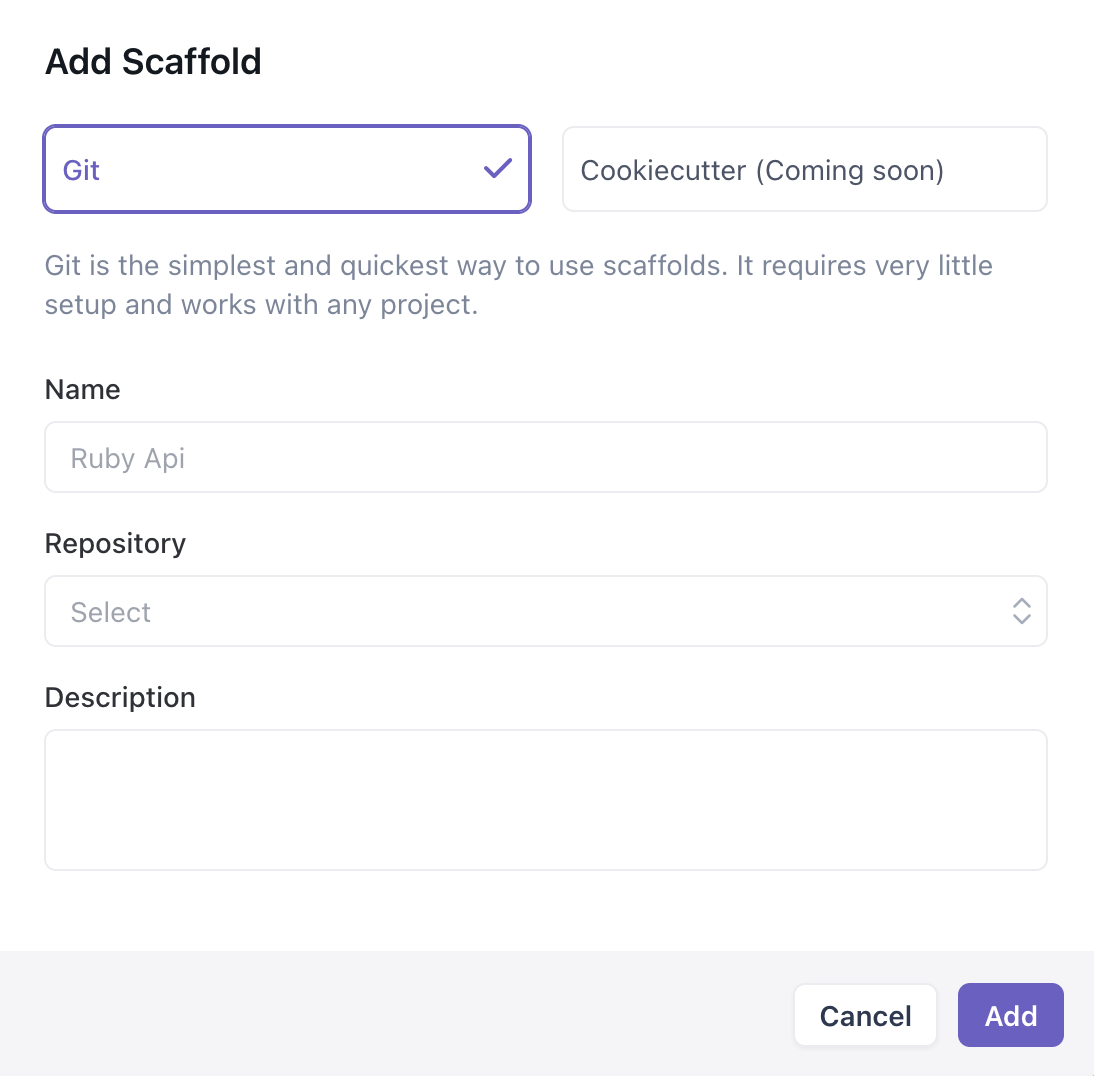Choose the Cookiecutter (Coming soon) option
Screen dimensions: 1094x1076
click(804, 169)
